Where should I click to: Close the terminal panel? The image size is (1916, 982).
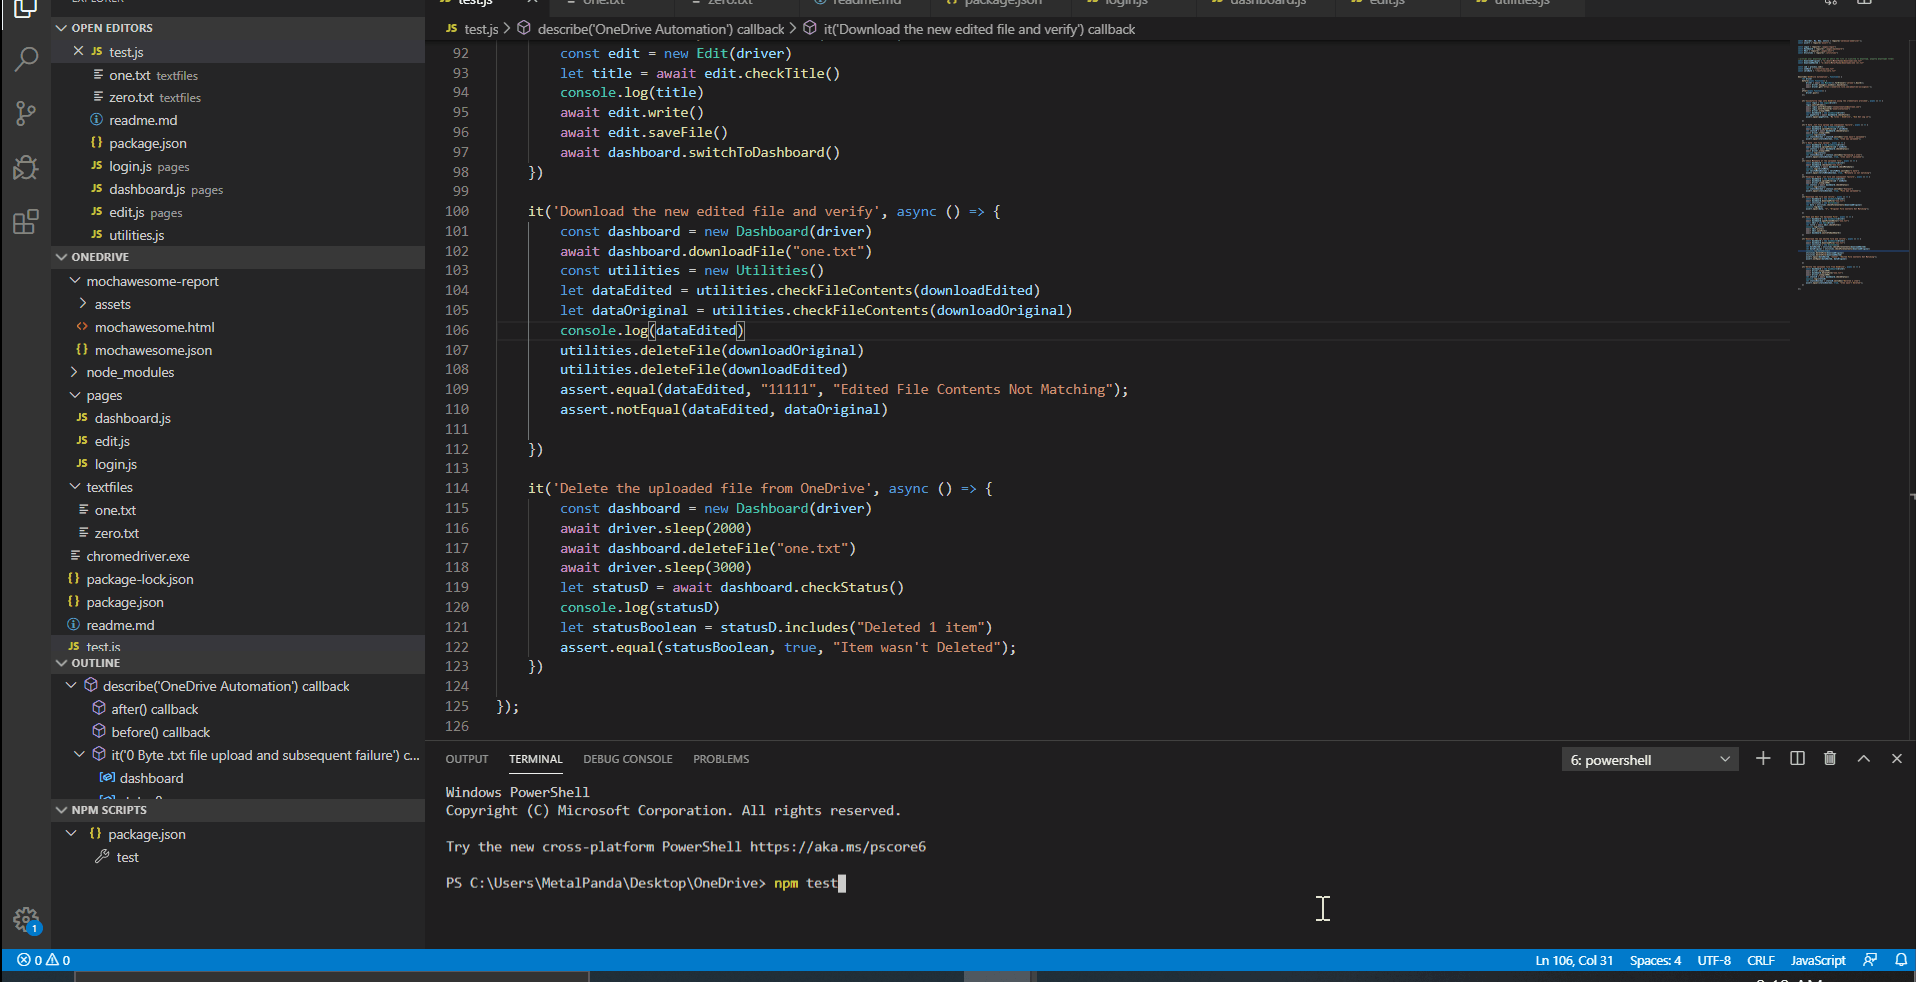[x=1897, y=759]
